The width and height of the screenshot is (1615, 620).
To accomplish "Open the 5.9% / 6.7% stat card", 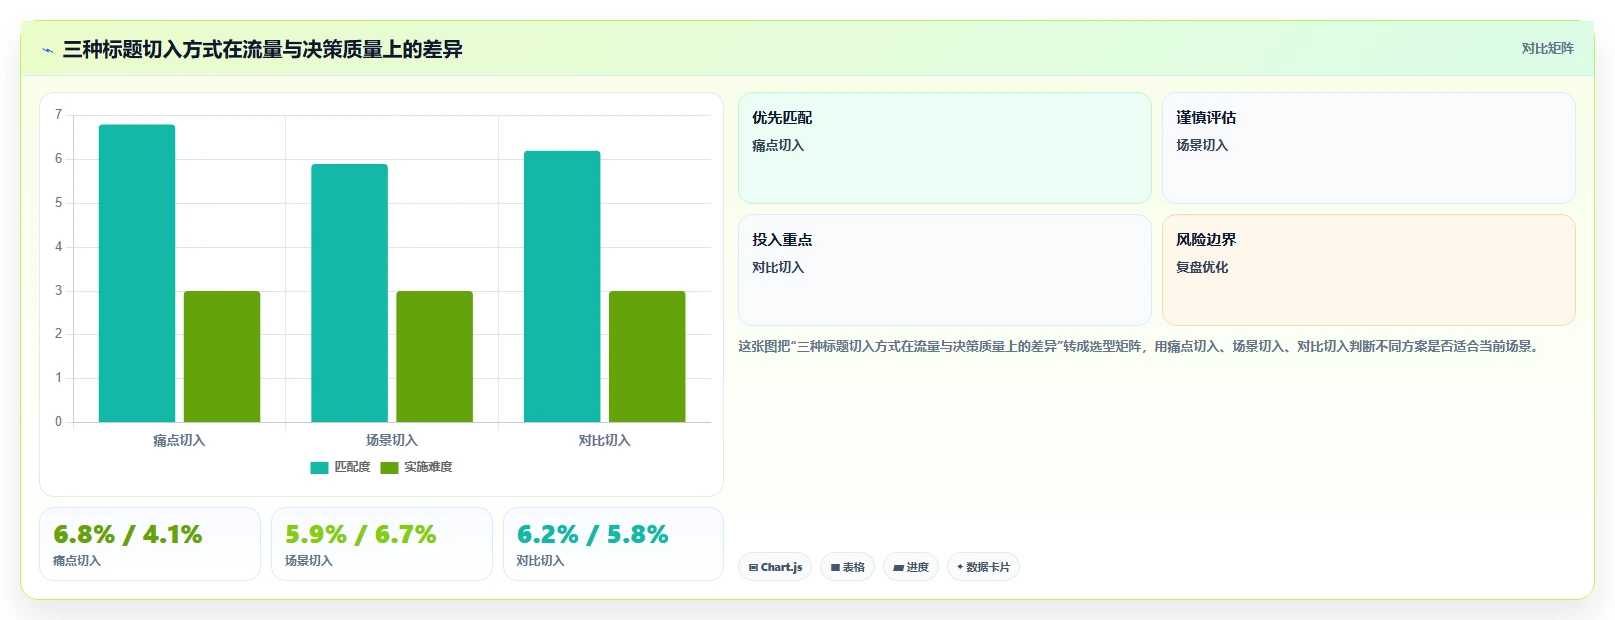I will click(382, 544).
